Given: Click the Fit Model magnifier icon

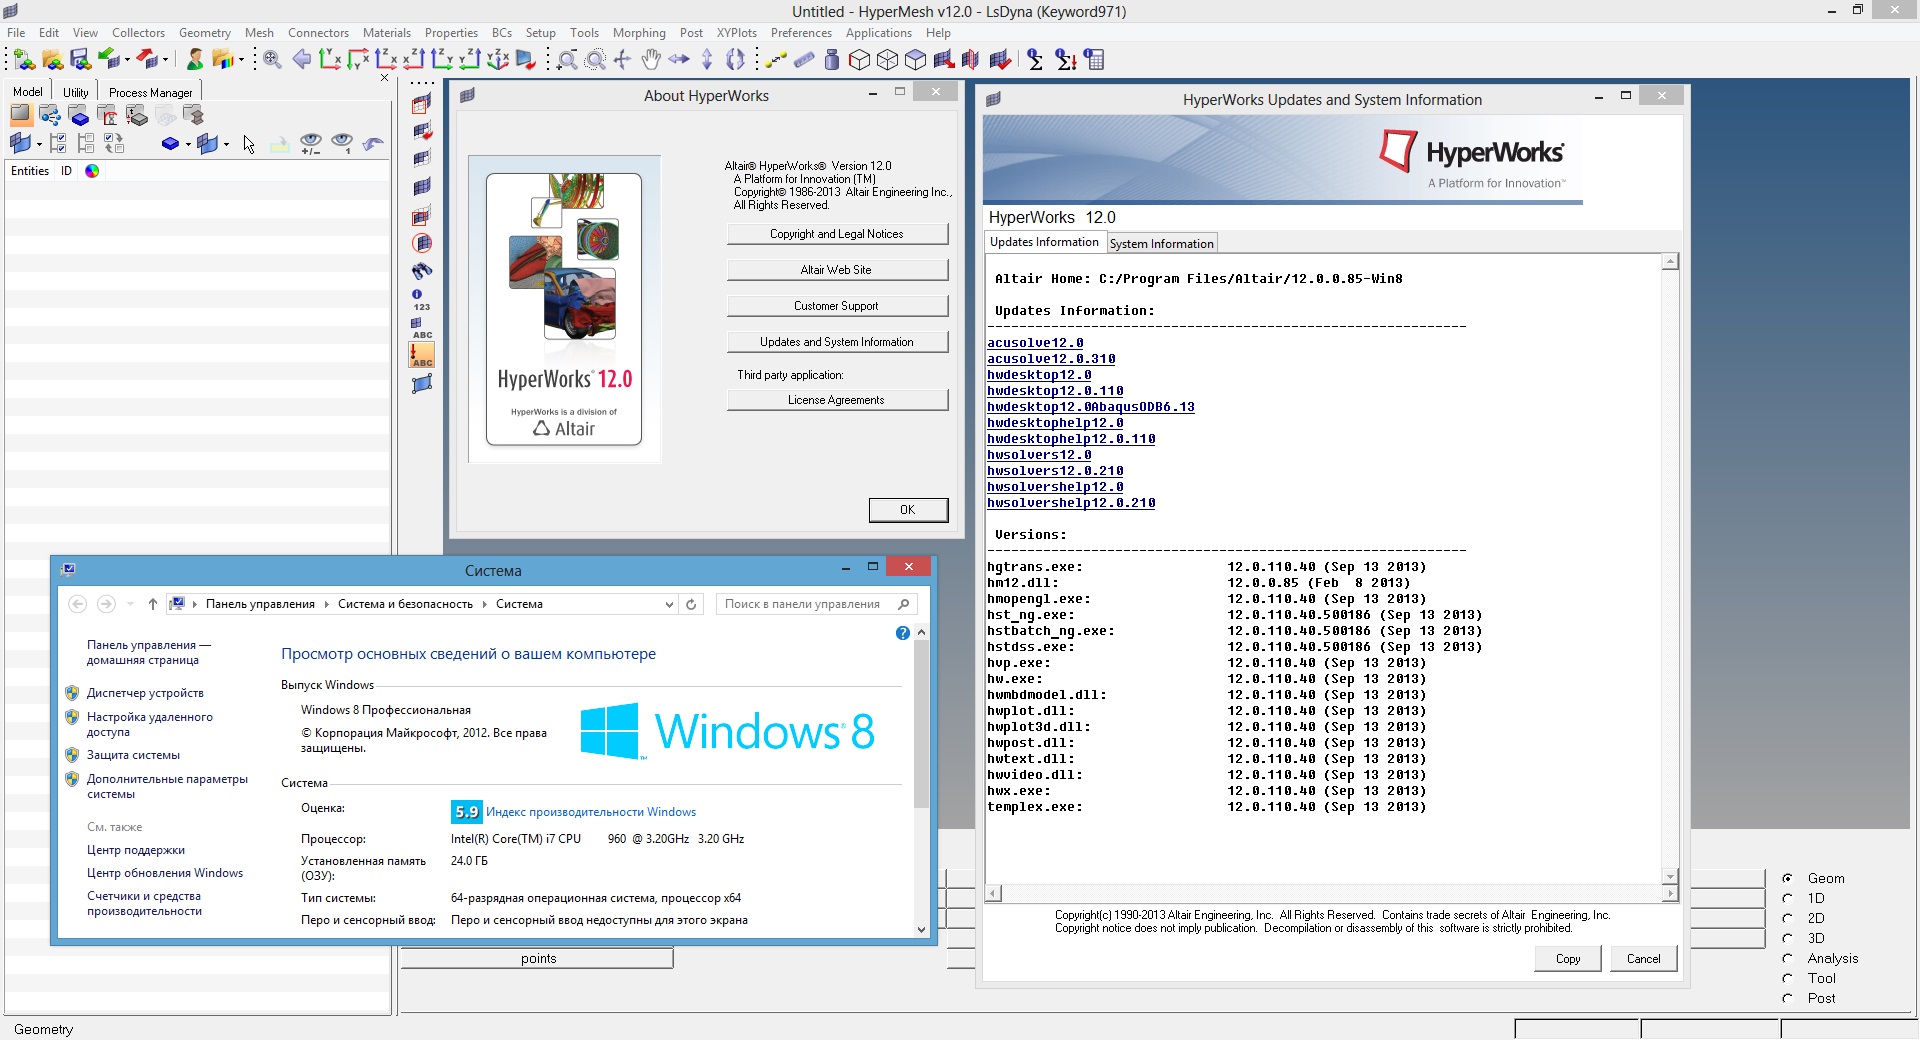Looking at the screenshot, I should pyautogui.click(x=272, y=60).
